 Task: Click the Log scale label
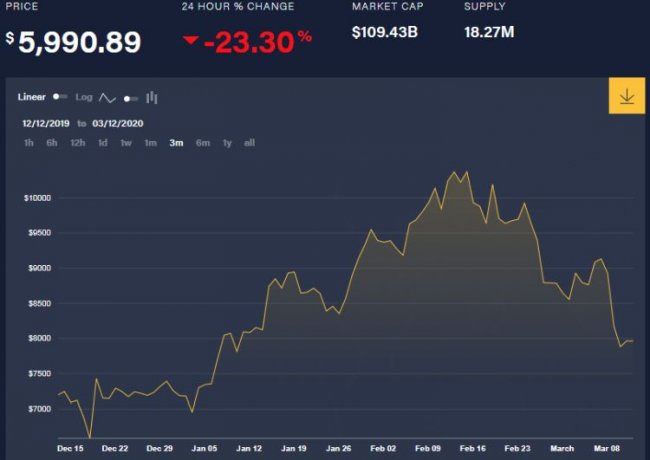[x=84, y=97]
